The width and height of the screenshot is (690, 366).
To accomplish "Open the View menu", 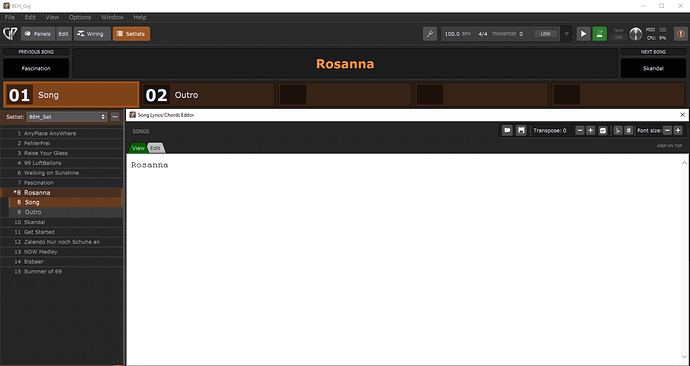I will point(52,17).
